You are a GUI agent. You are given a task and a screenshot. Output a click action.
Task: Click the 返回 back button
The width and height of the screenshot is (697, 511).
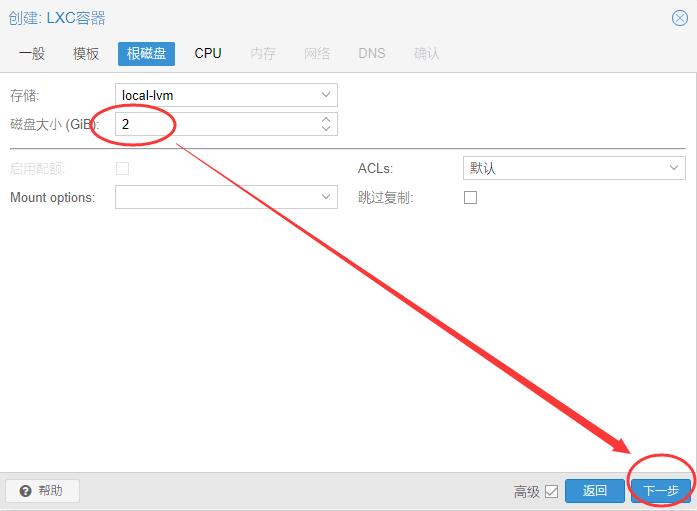pyautogui.click(x=594, y=491)
